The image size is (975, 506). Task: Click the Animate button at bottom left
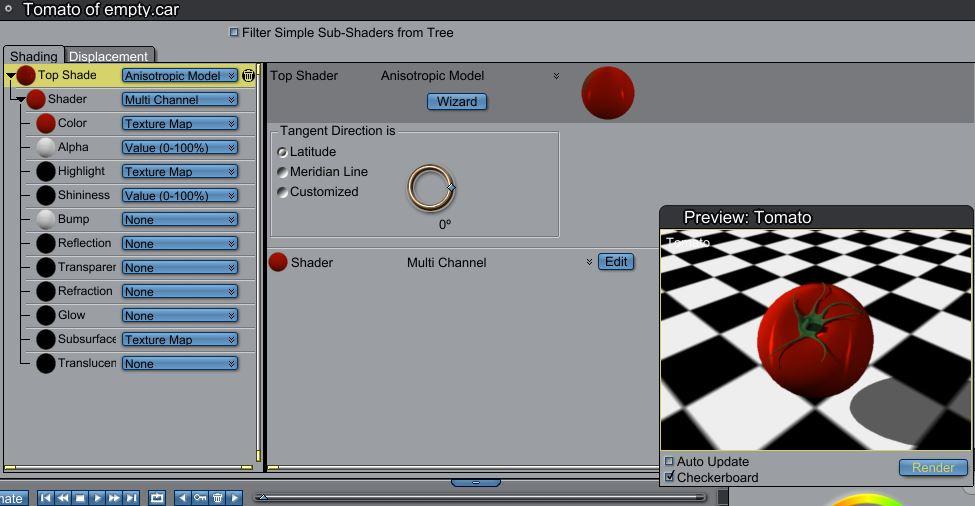(14, 498)
